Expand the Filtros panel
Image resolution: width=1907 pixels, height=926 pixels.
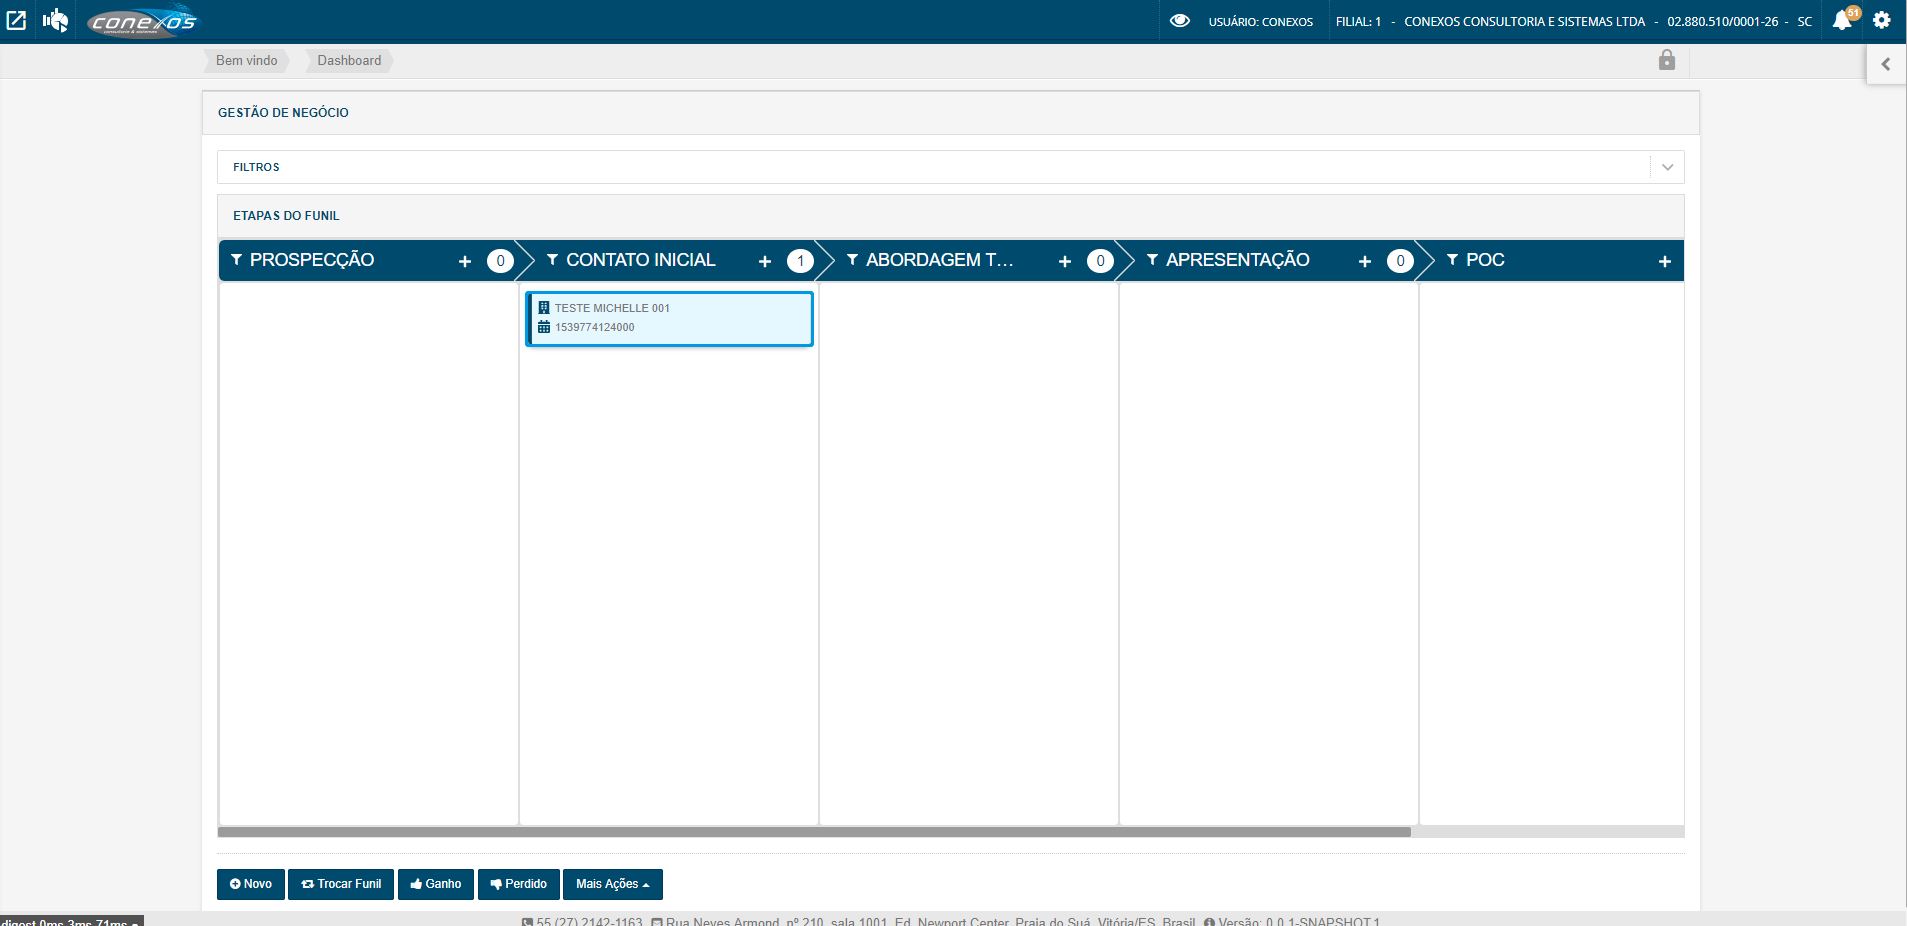[x=1667, y=167]
